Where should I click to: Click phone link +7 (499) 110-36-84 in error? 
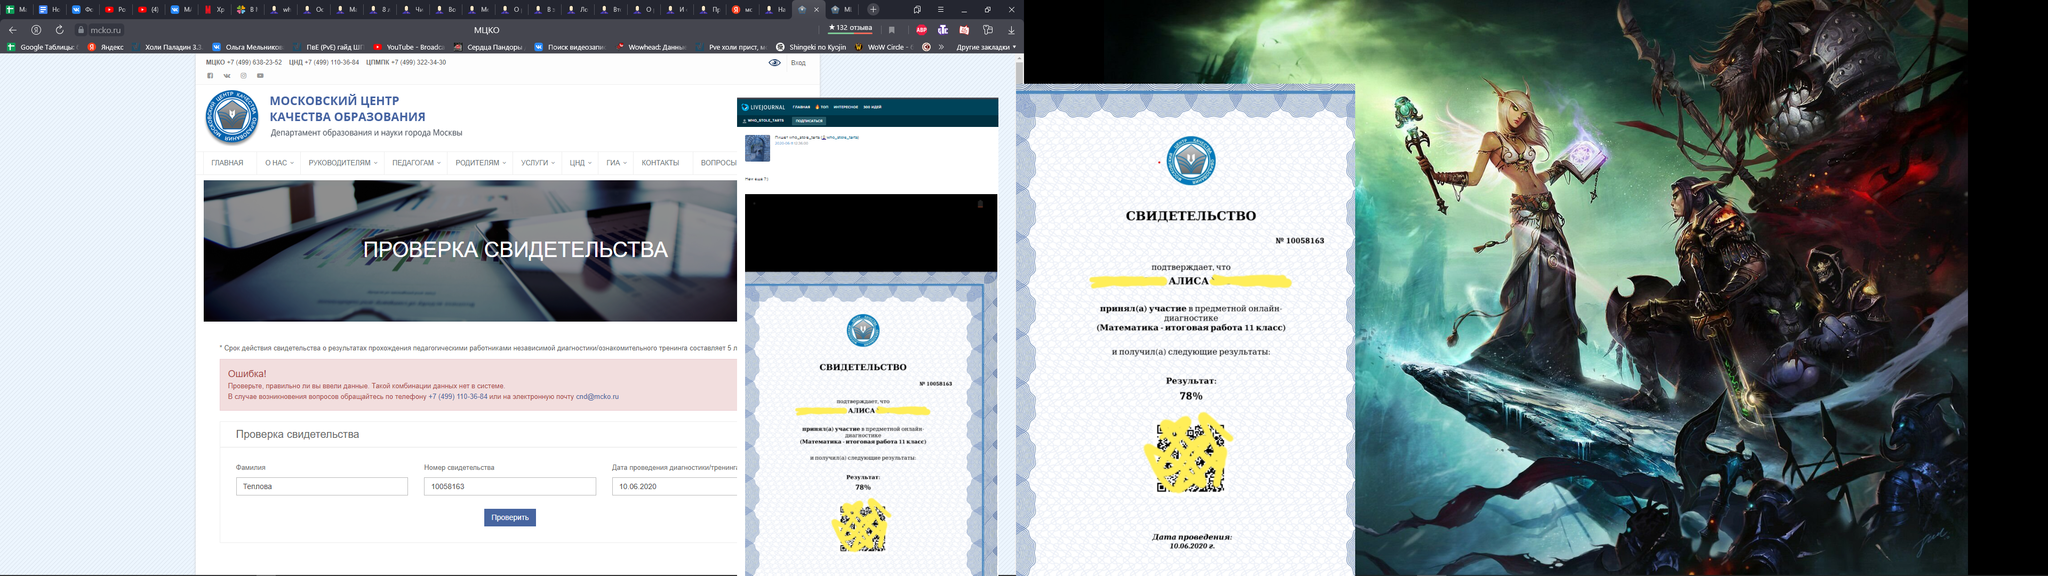[458, 397]
